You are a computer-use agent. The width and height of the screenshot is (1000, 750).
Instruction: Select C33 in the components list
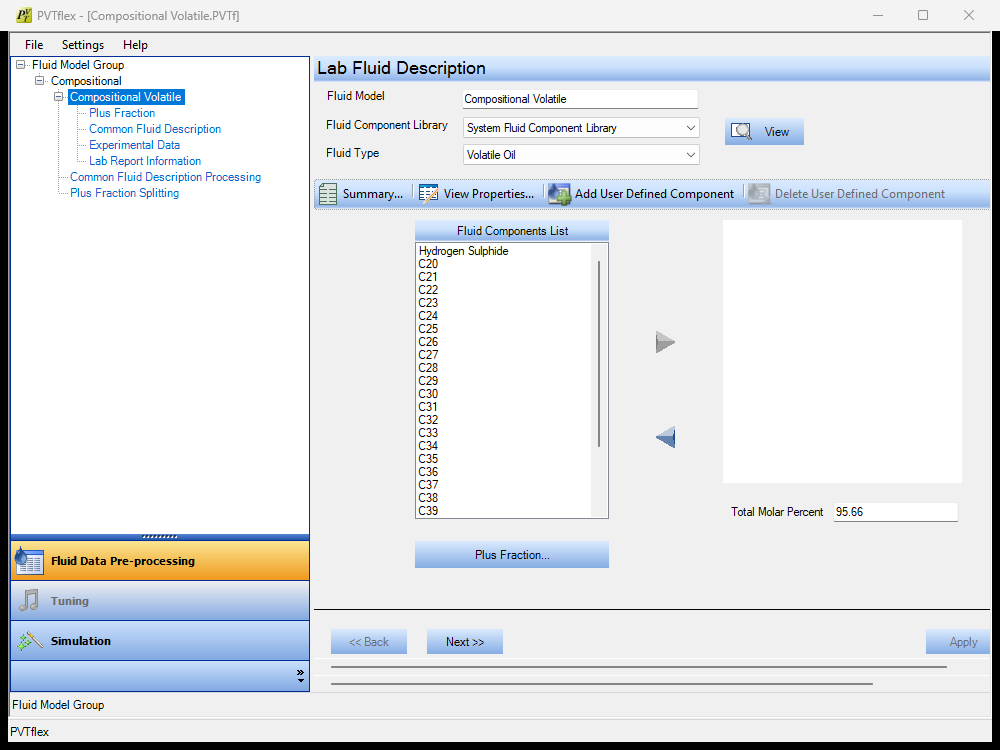click(x=428, y=432)
